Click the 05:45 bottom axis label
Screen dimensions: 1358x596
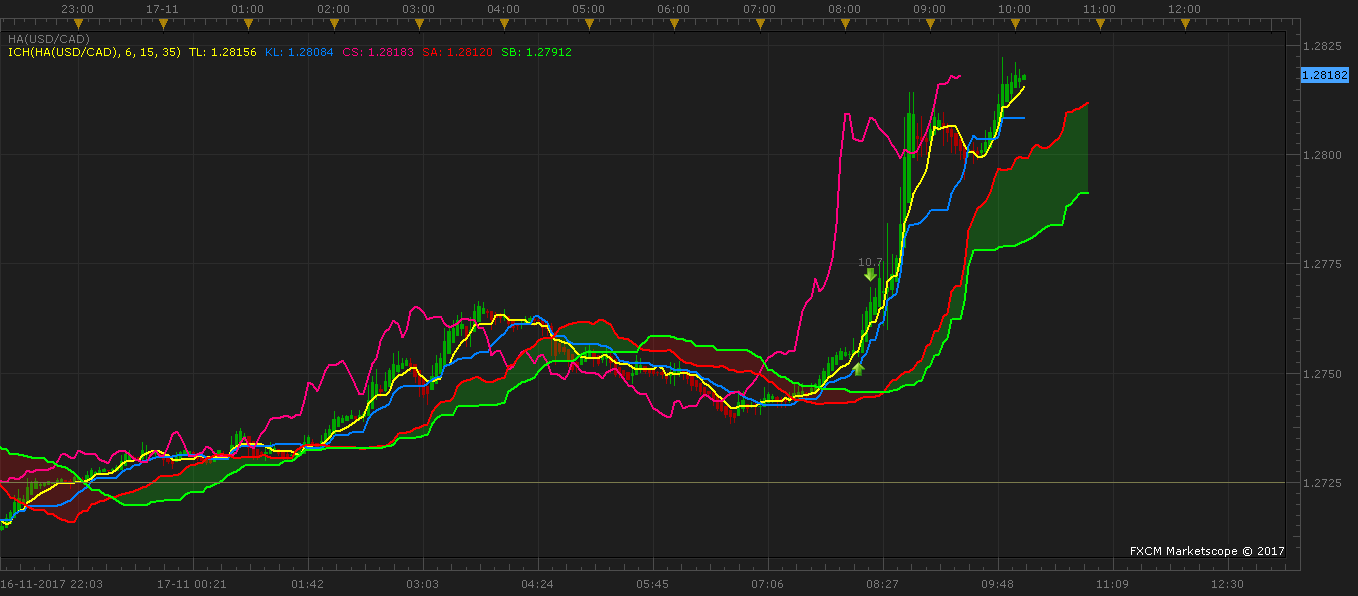(652, 583)
